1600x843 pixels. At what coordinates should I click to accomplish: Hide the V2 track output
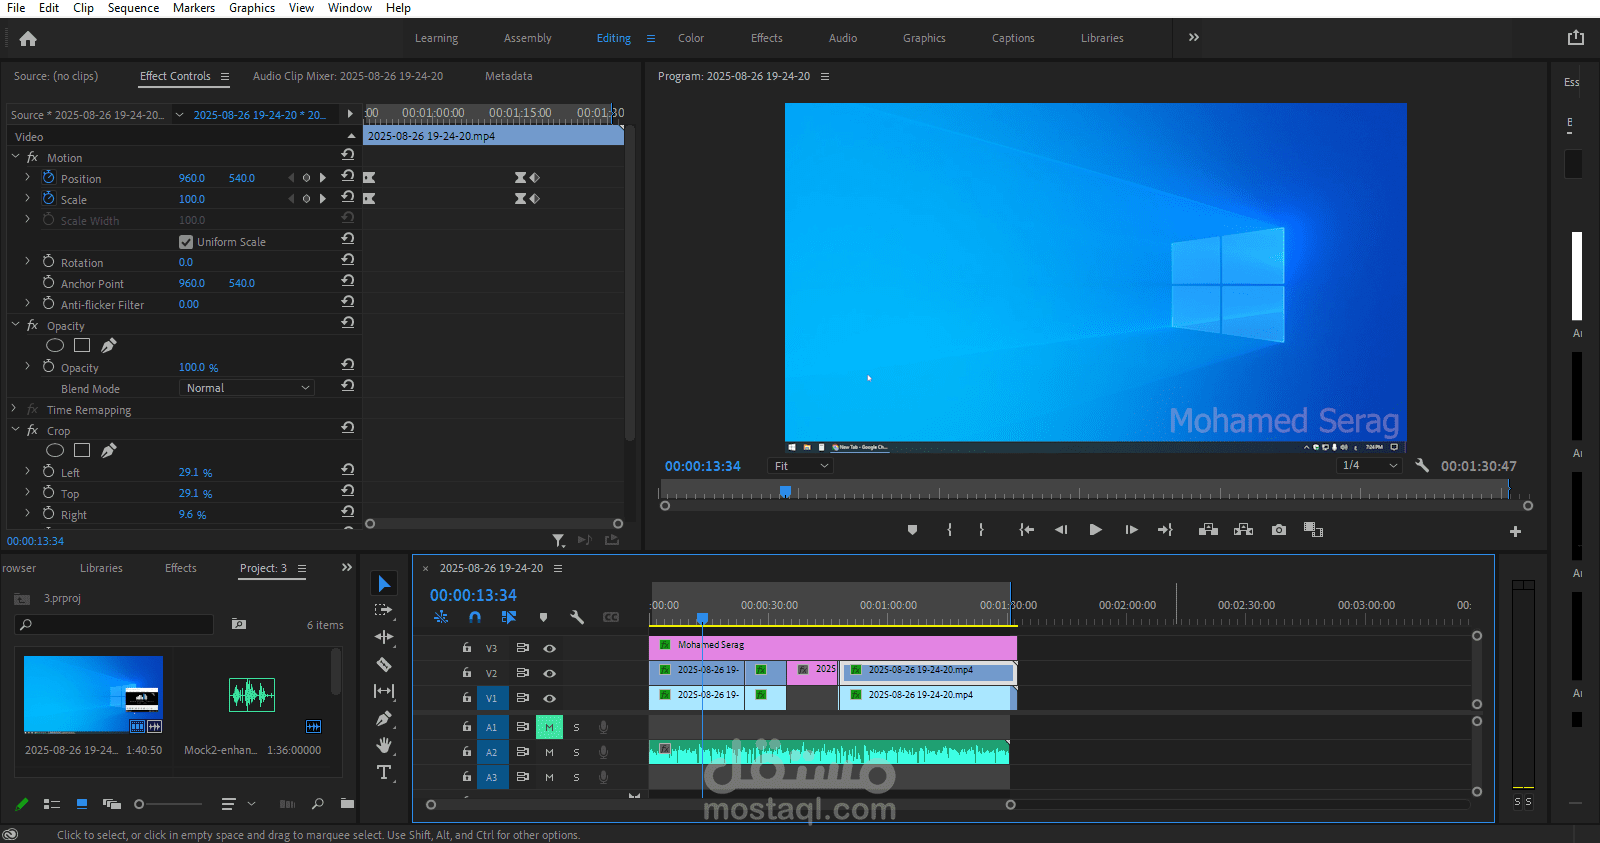tap(549, 673)
